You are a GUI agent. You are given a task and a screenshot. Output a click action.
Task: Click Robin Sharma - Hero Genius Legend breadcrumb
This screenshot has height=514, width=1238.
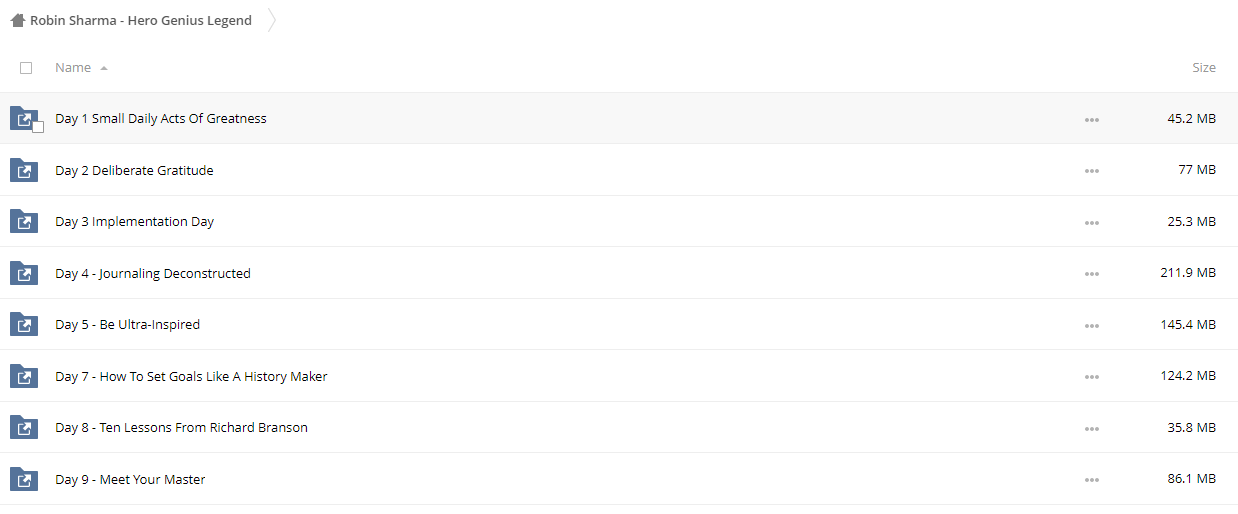pyautogui.click(x=141, y=20)
